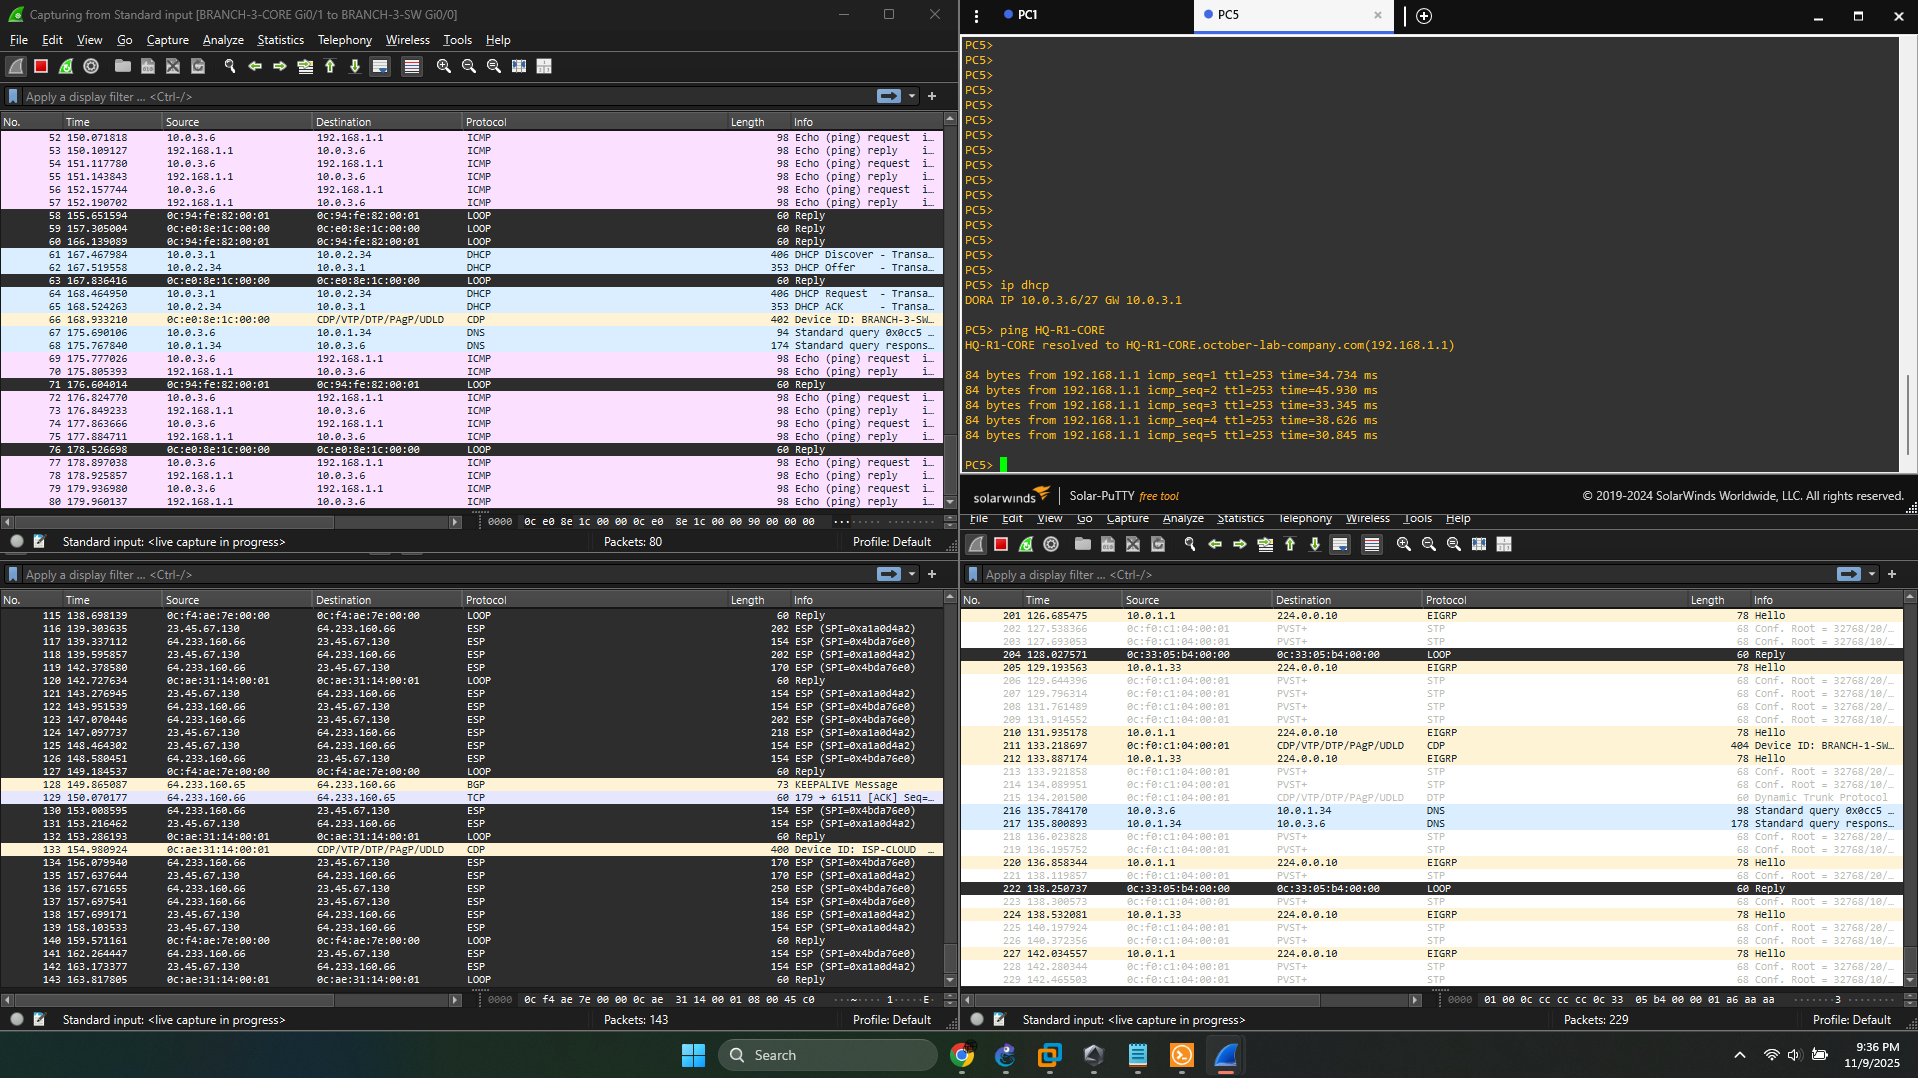Add a new Solar-PuTTY session tab with plus
Viewport: 1918px width, 1078px height.
[x=1424, y=15]
